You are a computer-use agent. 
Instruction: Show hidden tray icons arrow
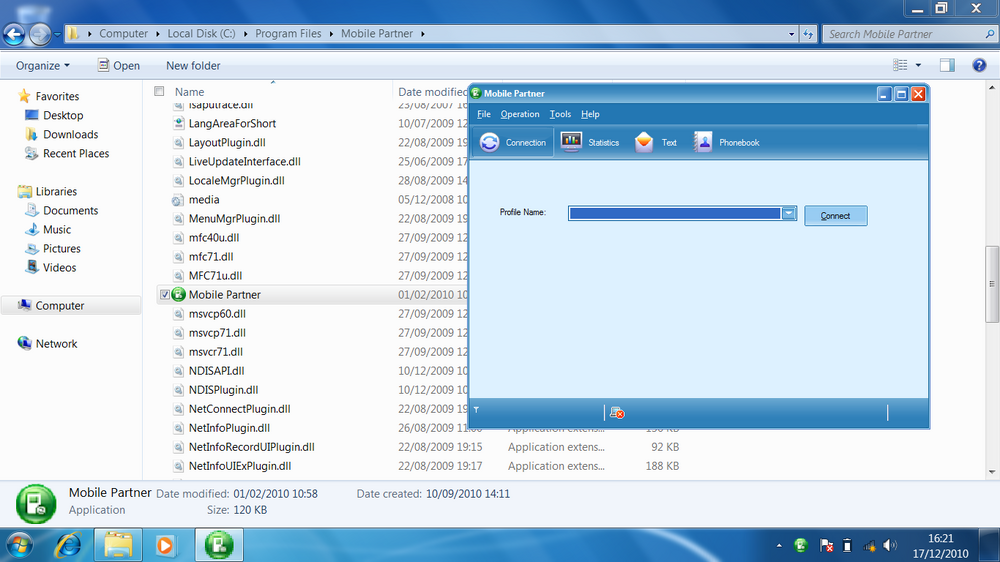pyautogui.click(x=779, y=545)
